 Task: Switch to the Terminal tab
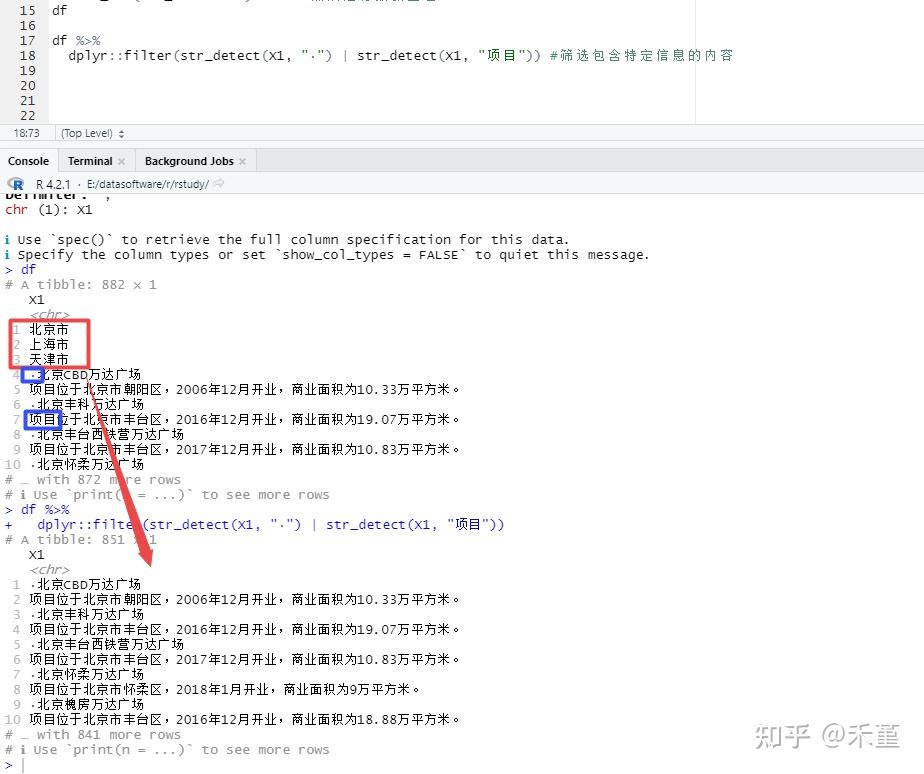91,160
